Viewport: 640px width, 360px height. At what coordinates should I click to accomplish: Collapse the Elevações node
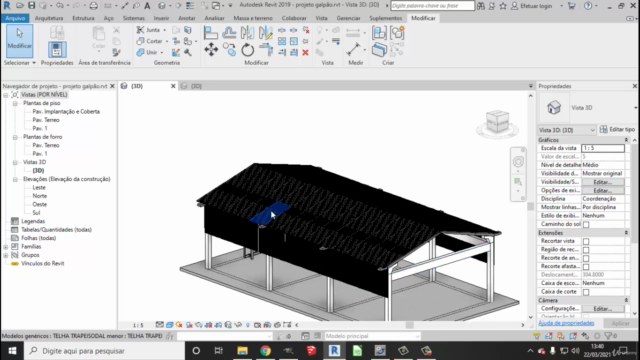15,179
